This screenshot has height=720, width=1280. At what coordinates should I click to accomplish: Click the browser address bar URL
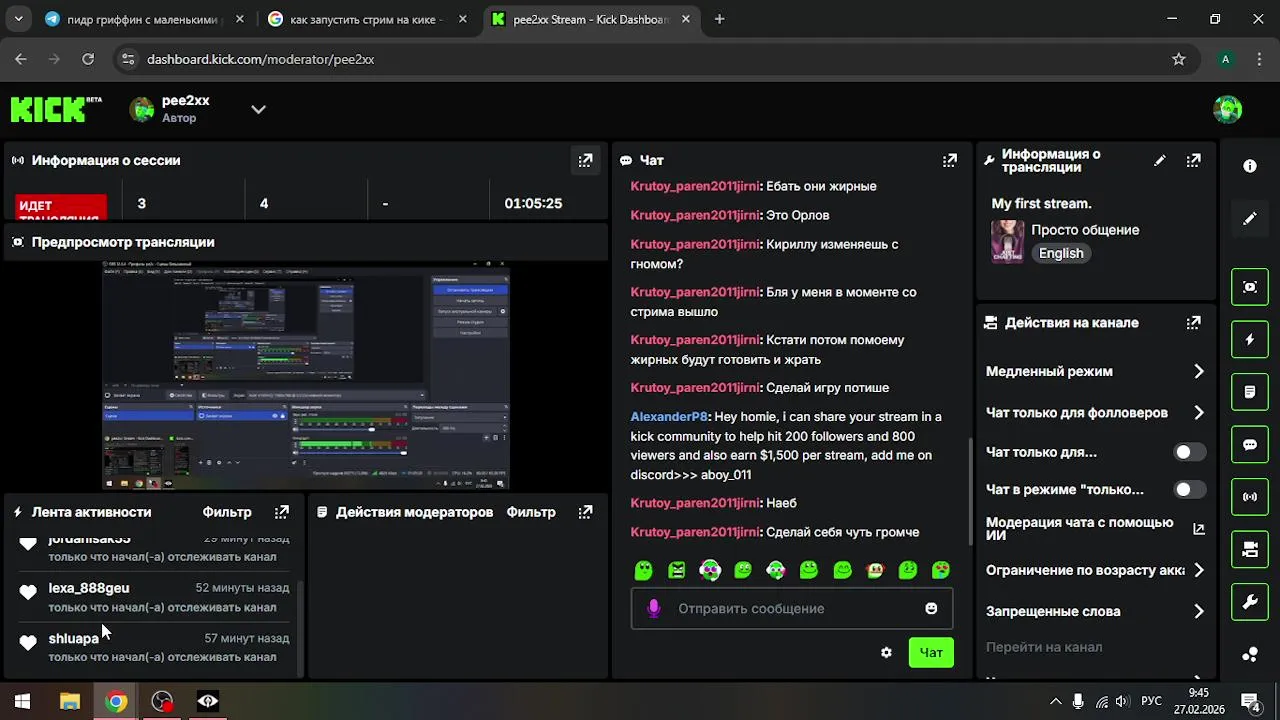(260, 59)
